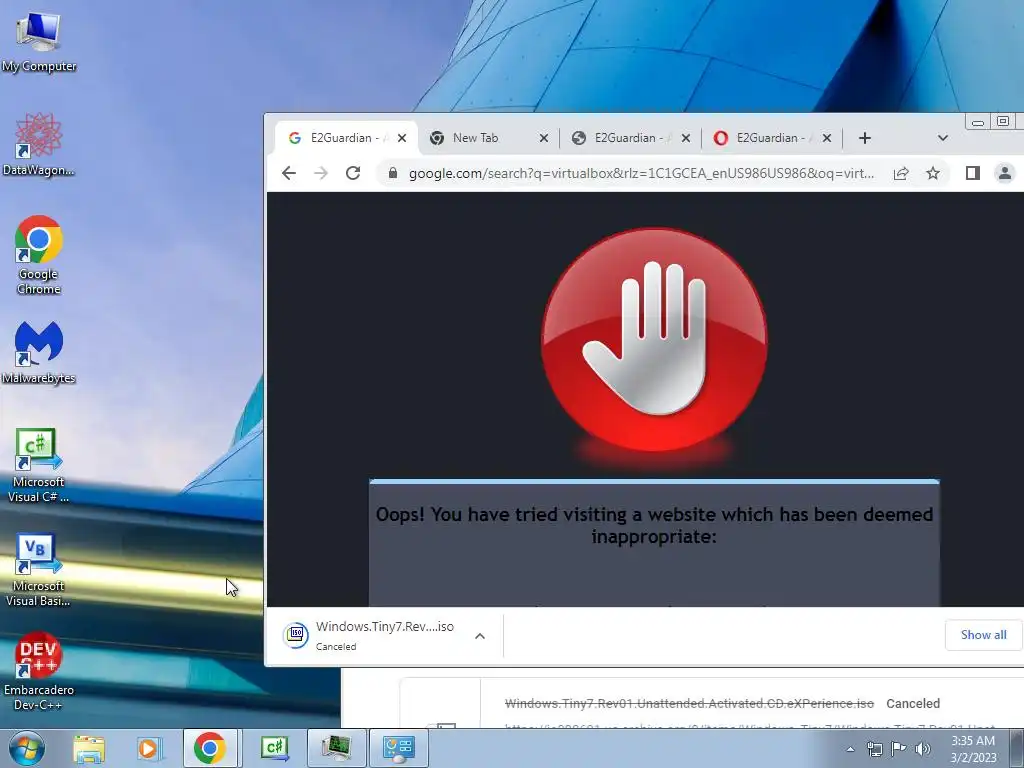Open Action Center flag icon
Screen dimensions: 1024x768
tap(899, 749)
